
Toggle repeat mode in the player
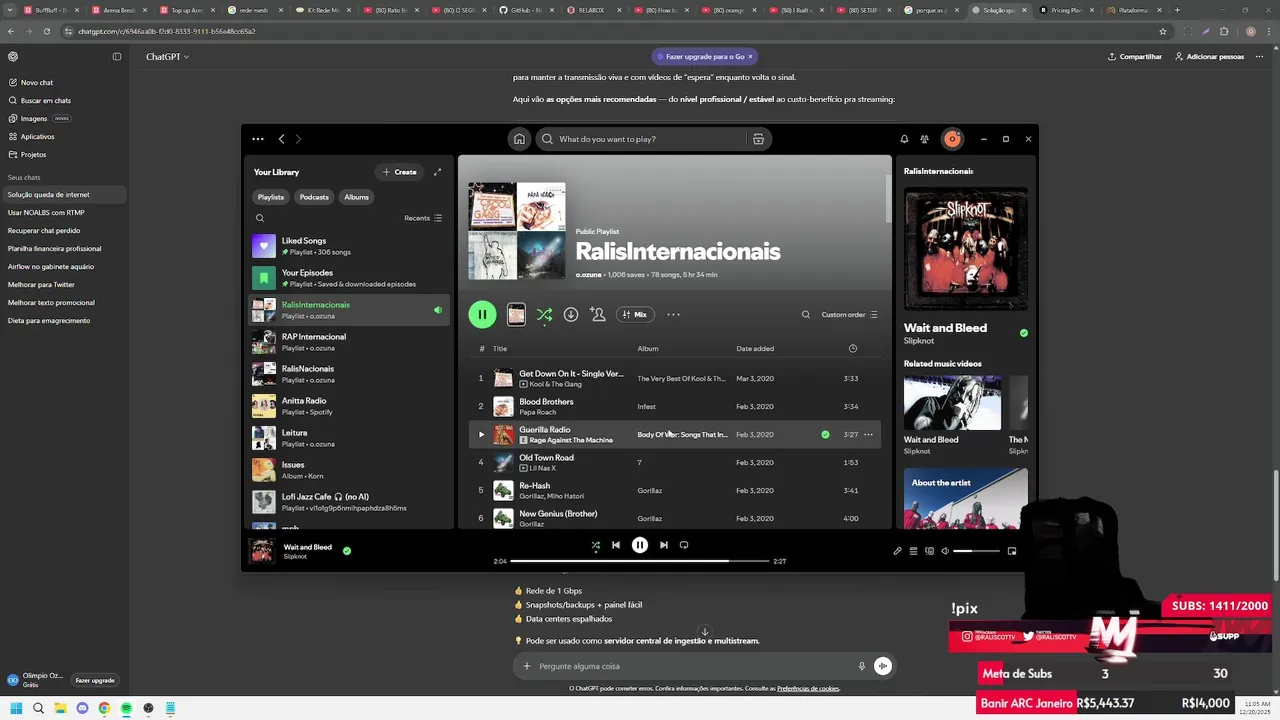(x=684, y=545)
